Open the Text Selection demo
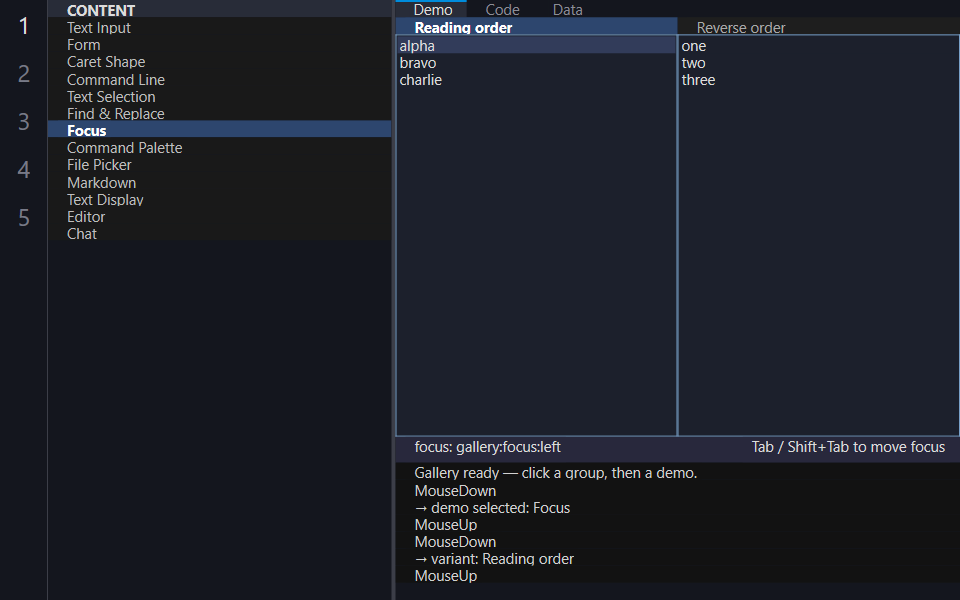The width and height of the screenshot is (960, 600). tap(219, 97)
